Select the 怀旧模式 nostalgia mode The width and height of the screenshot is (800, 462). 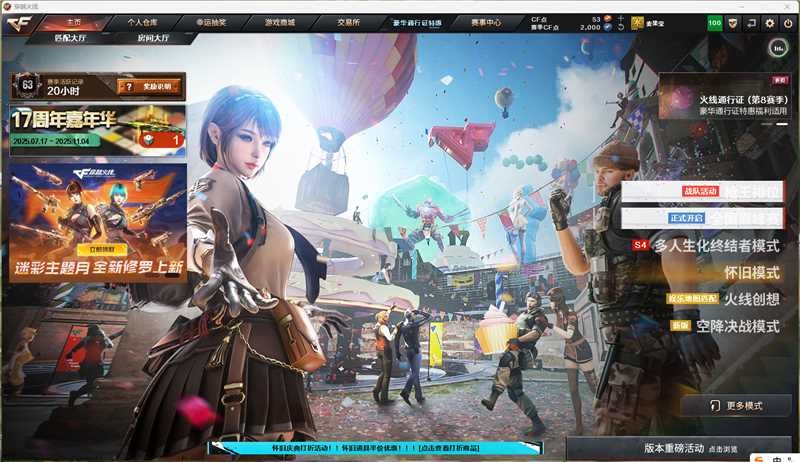(752, 272)
